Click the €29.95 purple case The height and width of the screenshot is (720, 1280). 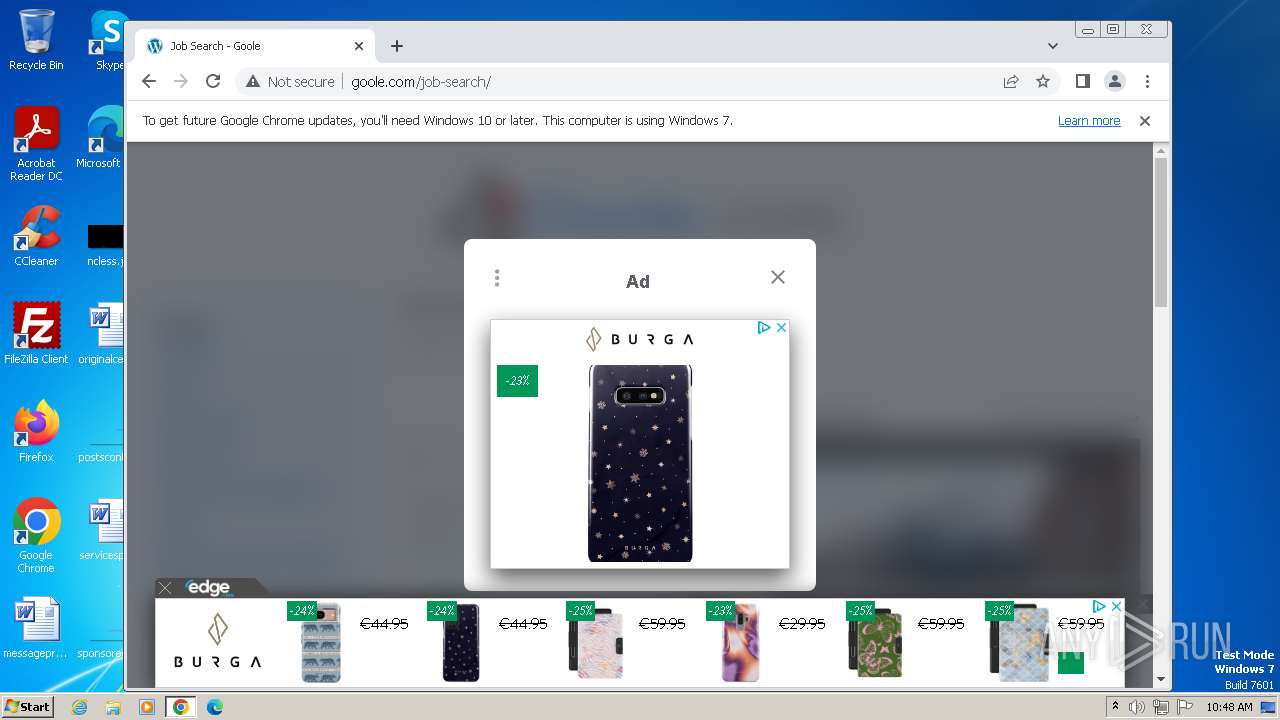(x=741, y=643)
